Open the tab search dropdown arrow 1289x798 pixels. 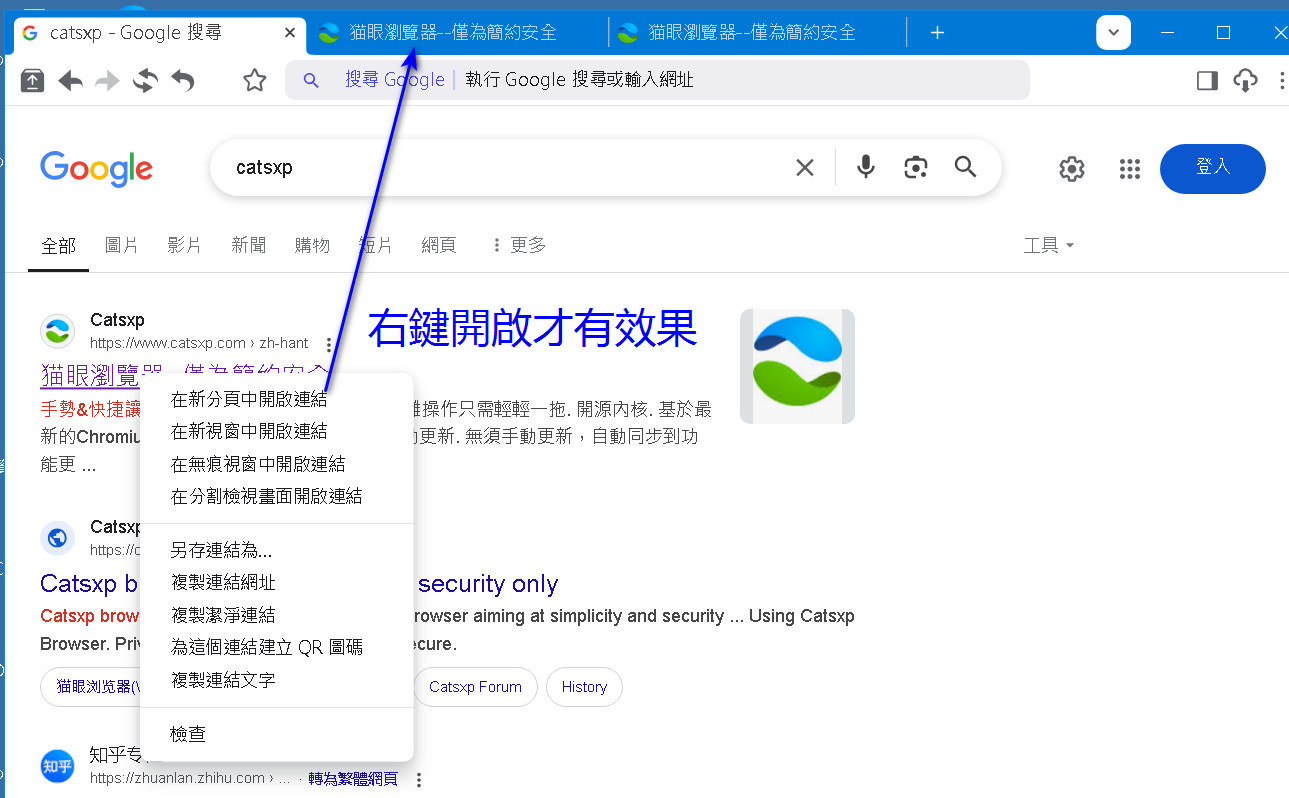tap(1113, 32)
